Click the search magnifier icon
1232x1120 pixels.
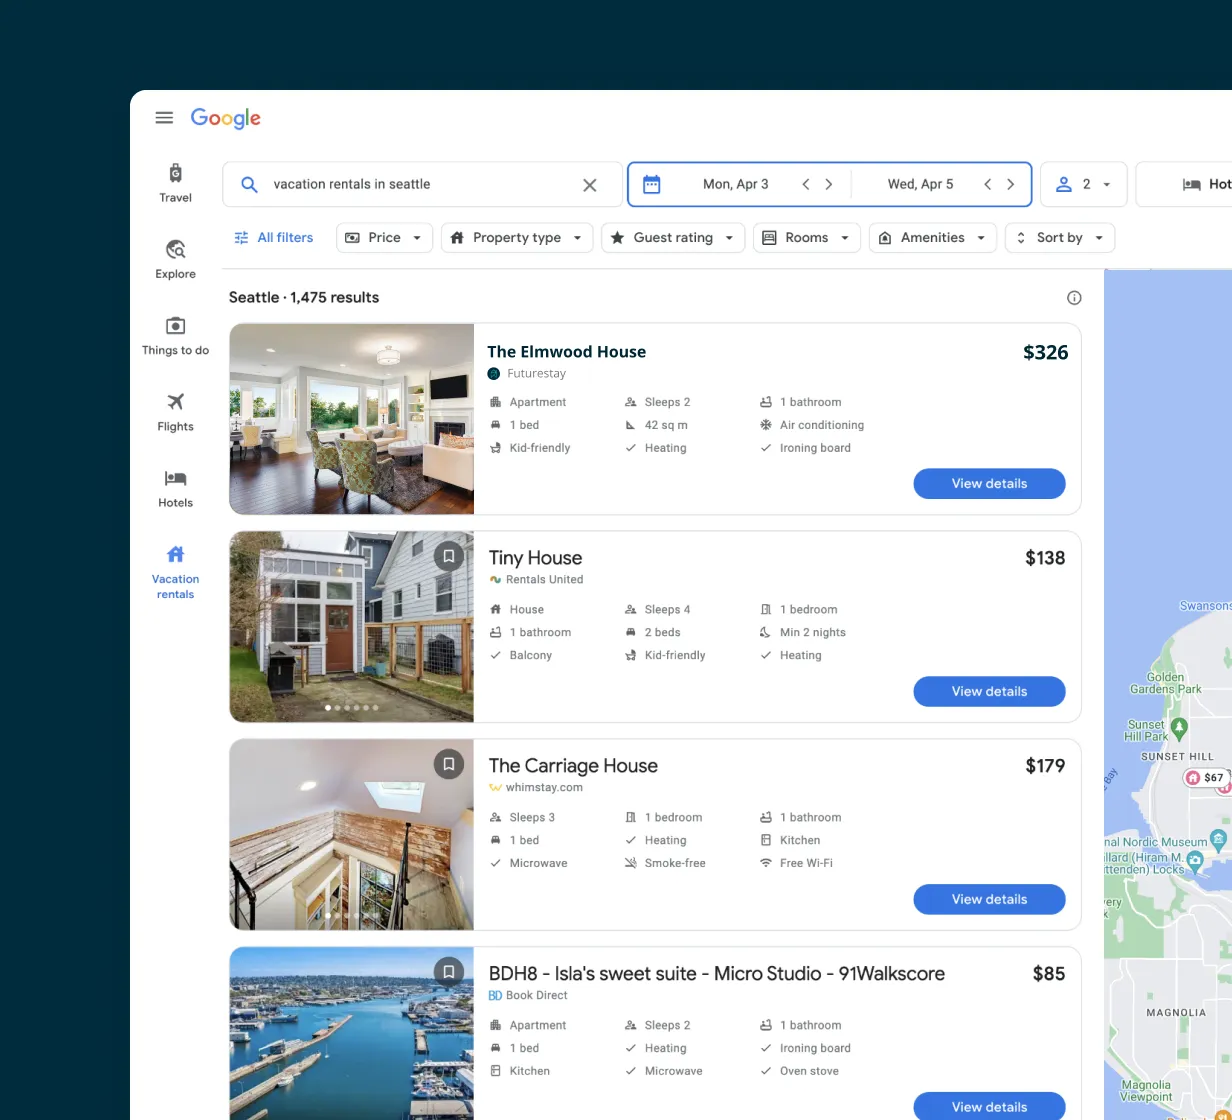(x=250, y=184)
